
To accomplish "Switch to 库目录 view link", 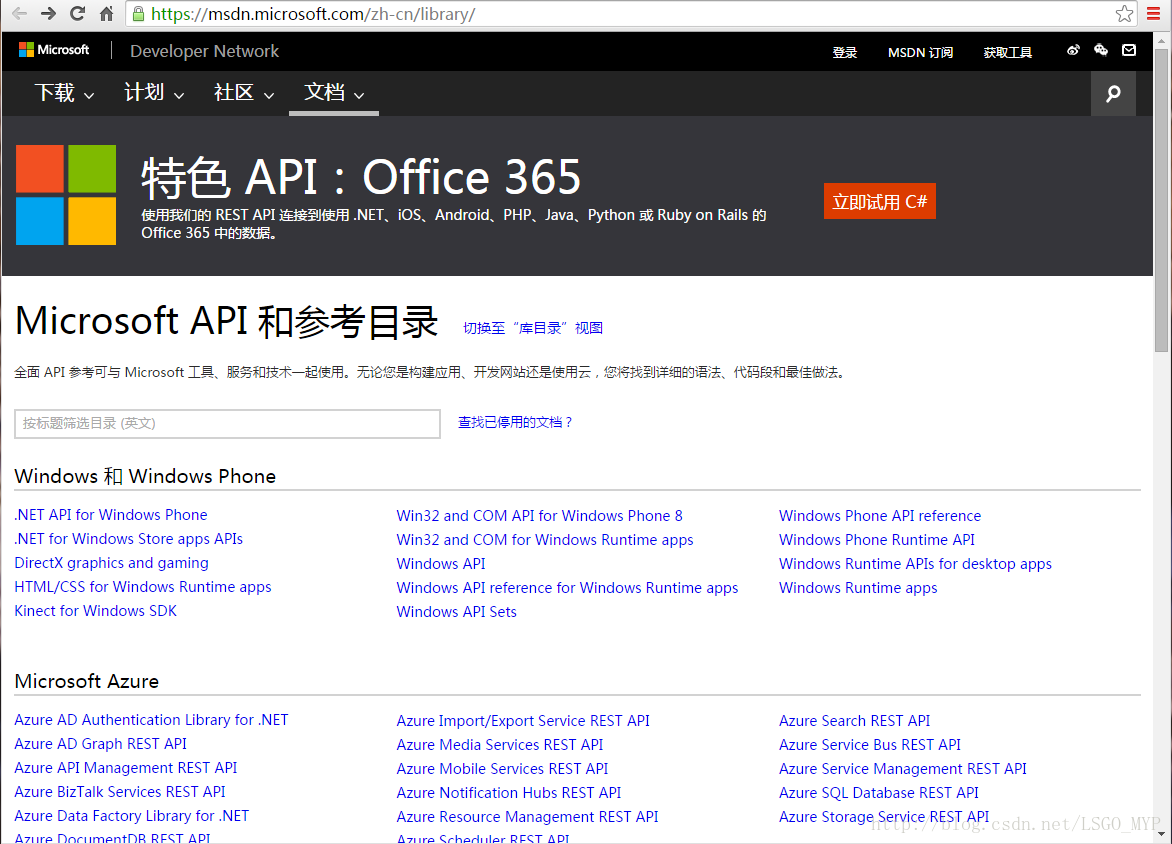I will point(533,327).
